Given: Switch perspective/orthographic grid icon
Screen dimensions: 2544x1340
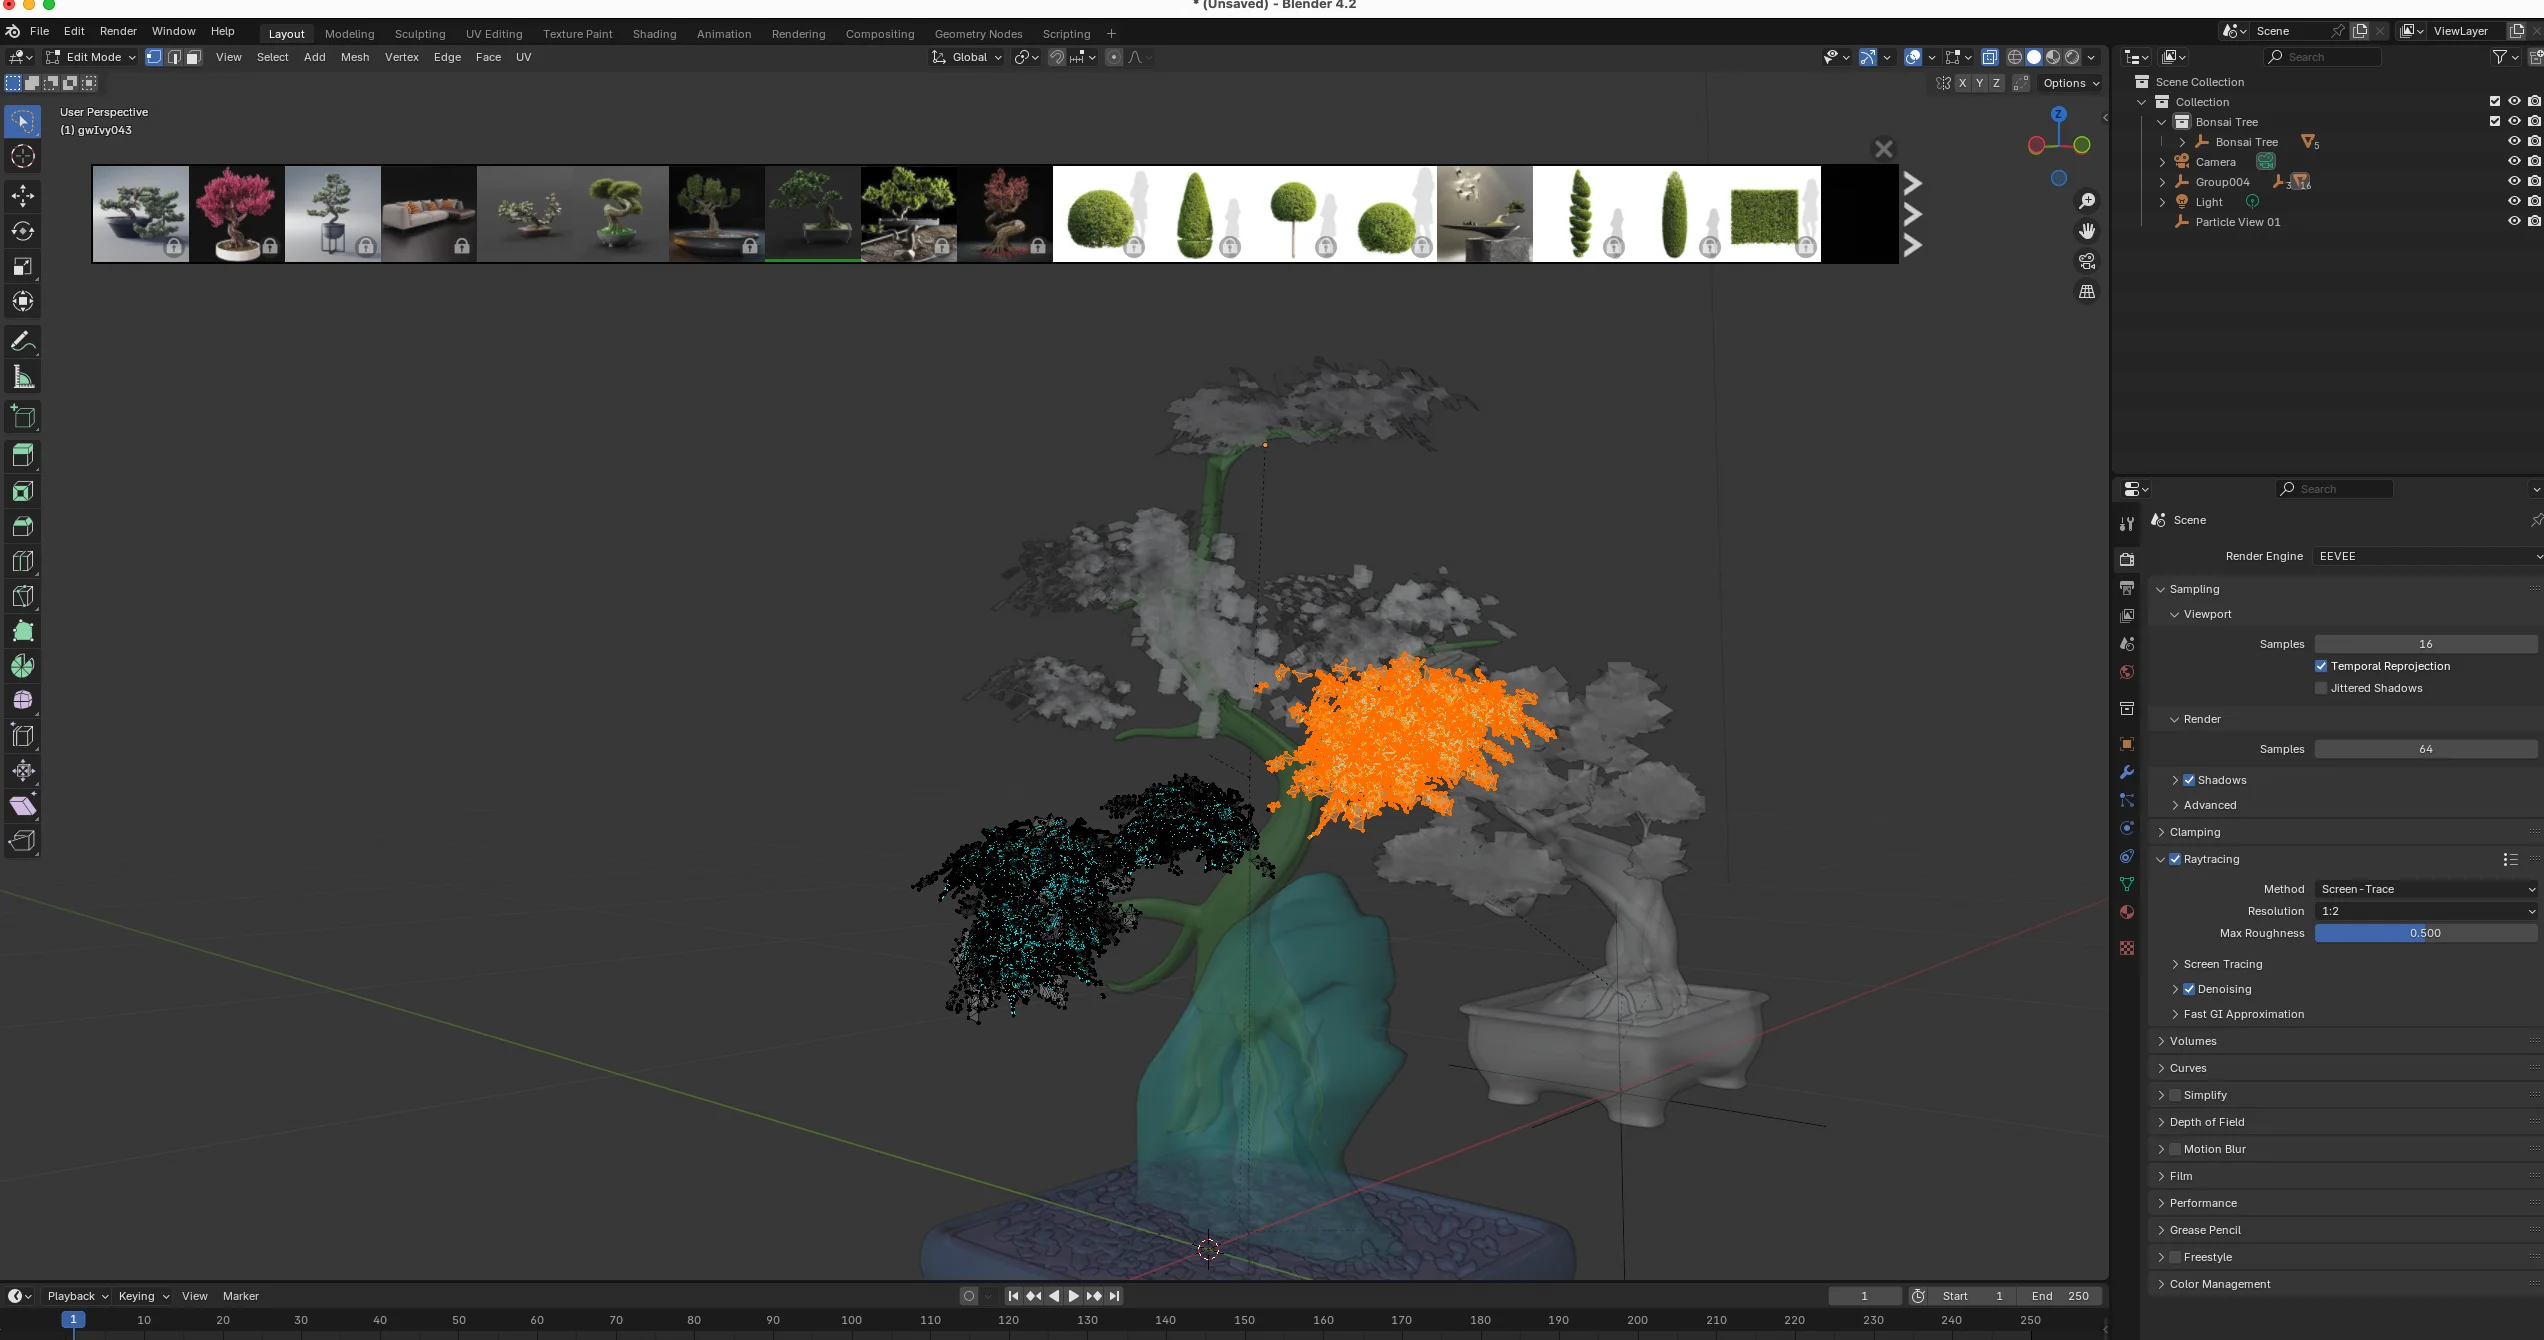Looking at the screenshot, I should 2087,292.
